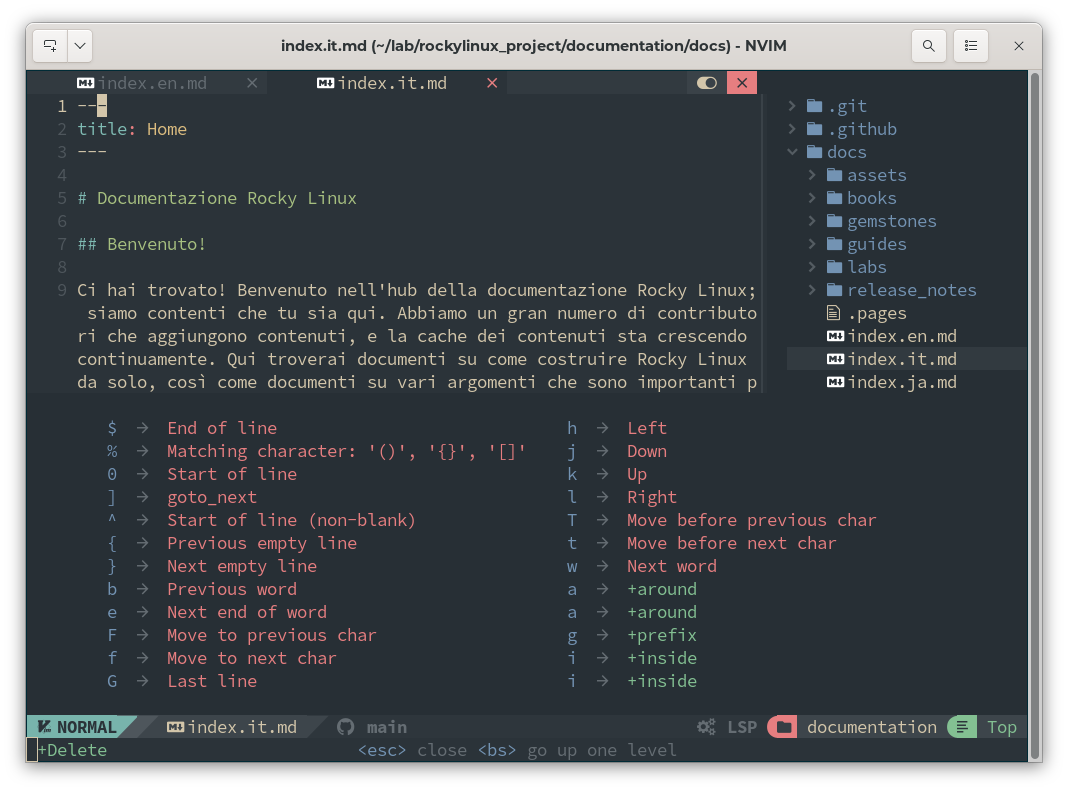Collapse the docs folder in the tree
This screenshot has width=1068, height=791.
793,152
